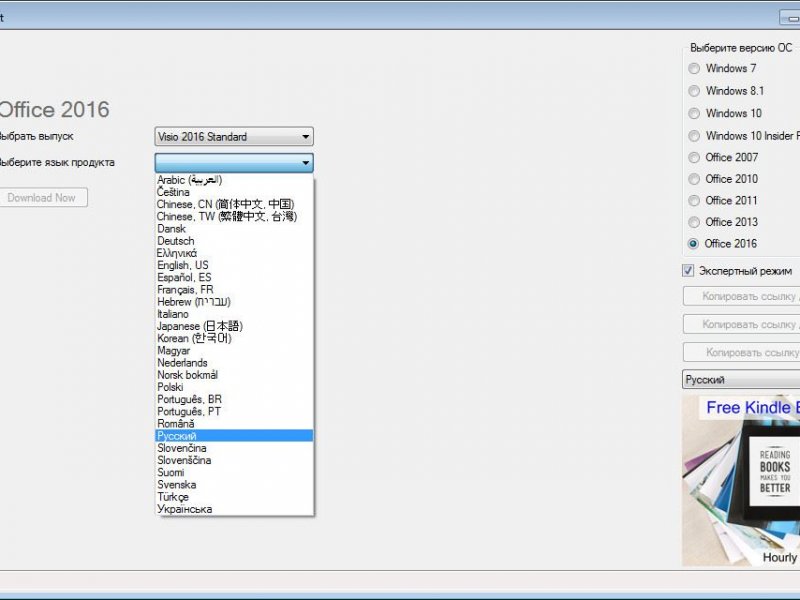Screen dimensions: 800x600
Task: Open the Free Kindle Books advertisement
Action: point(741,480)
